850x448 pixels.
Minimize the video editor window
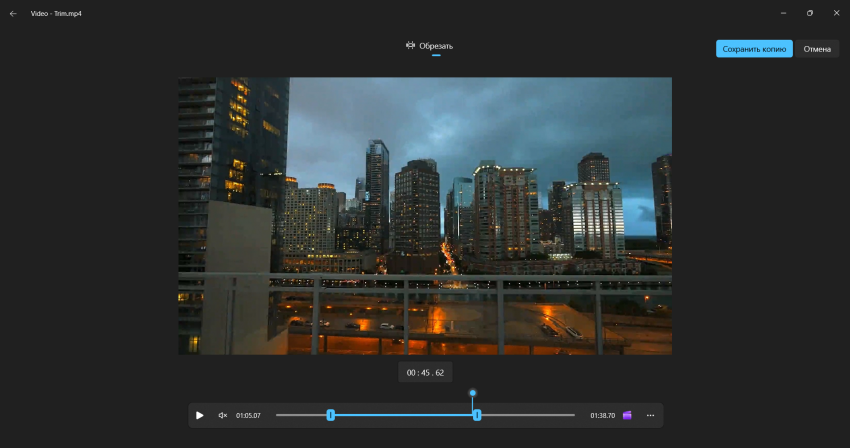pyautogui.click(x=783, y=13)
